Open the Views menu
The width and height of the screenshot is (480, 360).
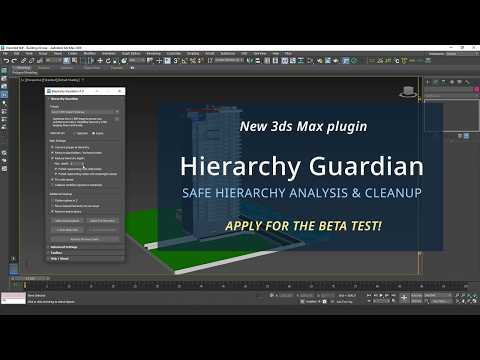58,54
